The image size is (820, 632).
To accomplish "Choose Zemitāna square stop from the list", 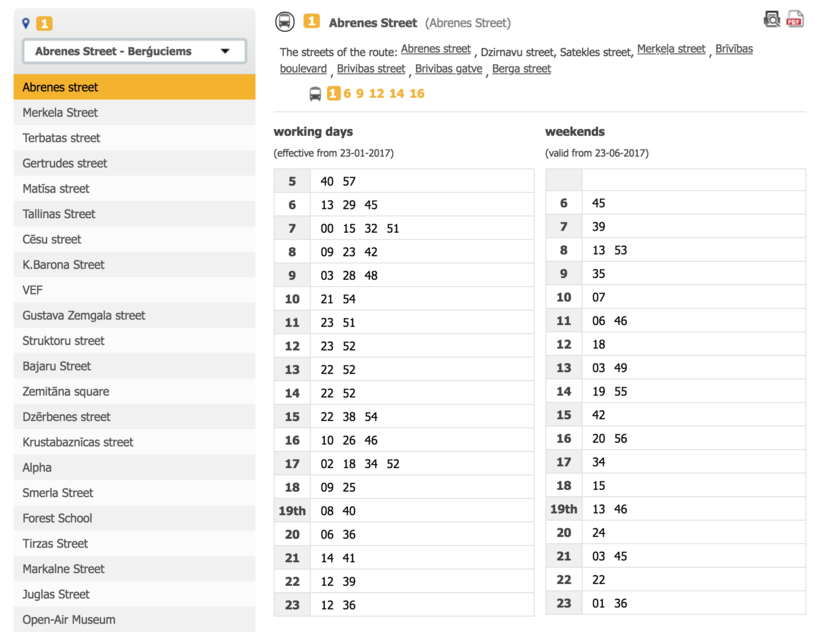I will (x=66, y=391).
